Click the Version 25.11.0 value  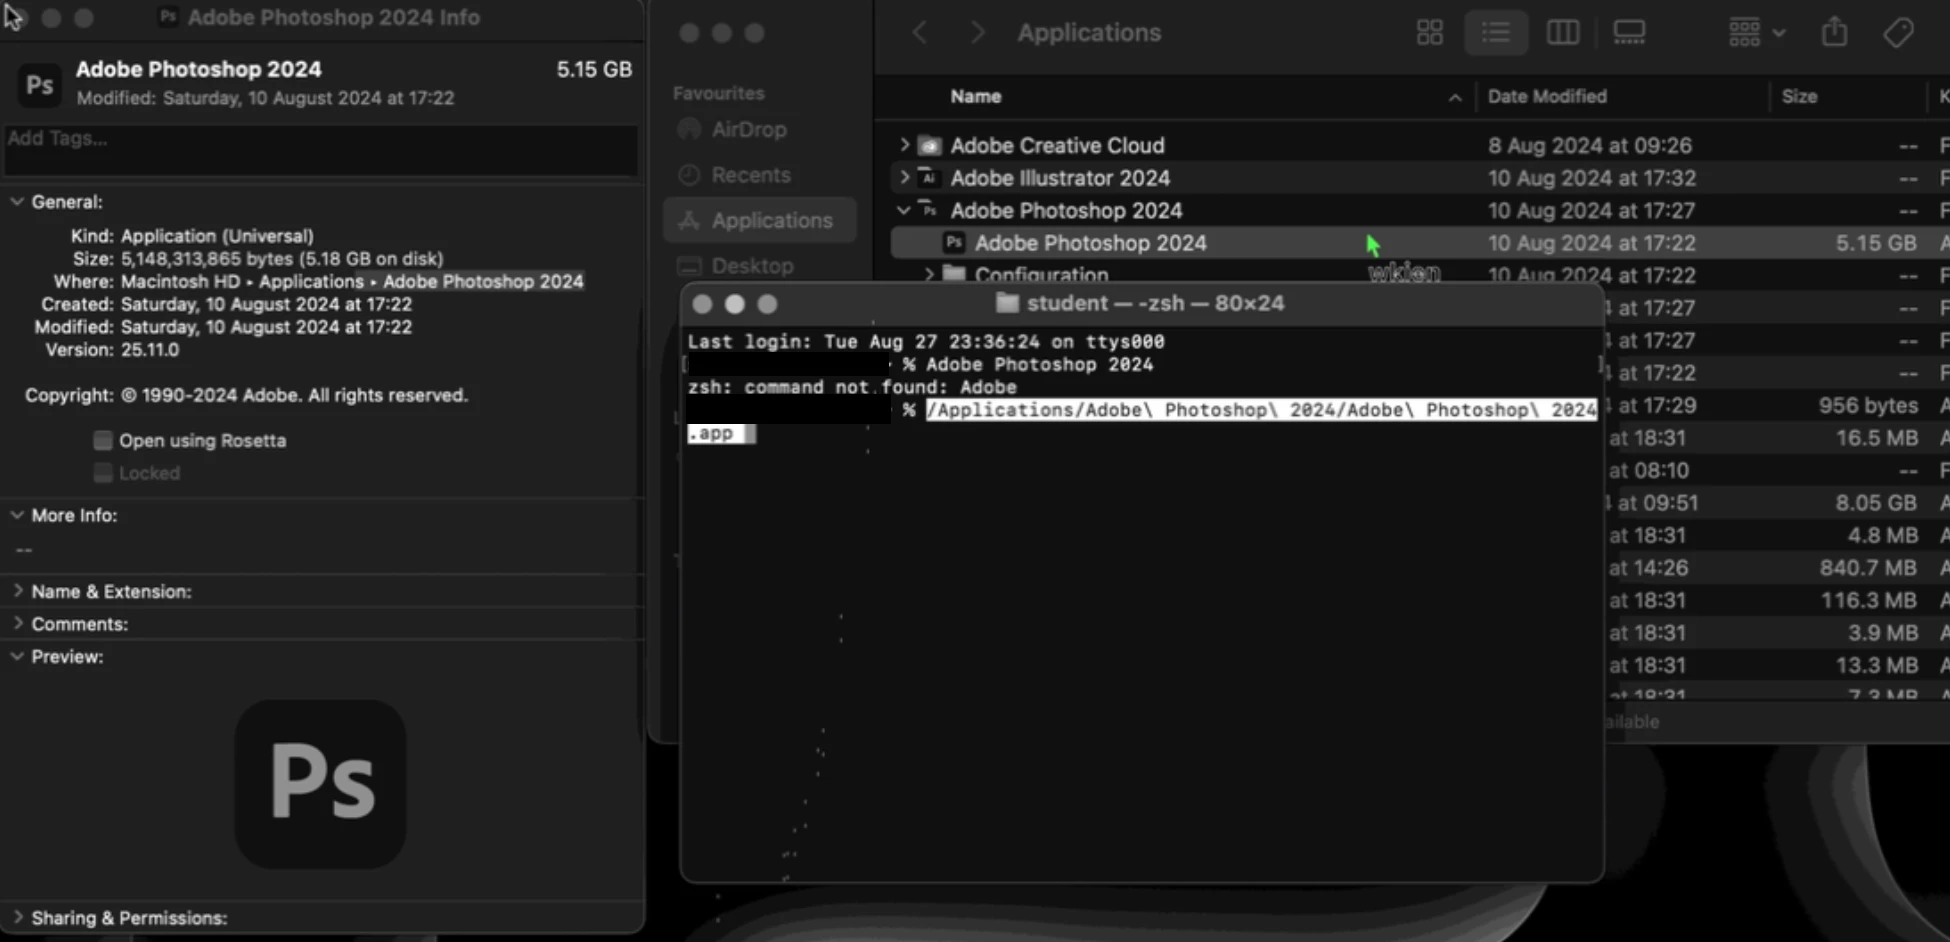(x=150, y=350)
